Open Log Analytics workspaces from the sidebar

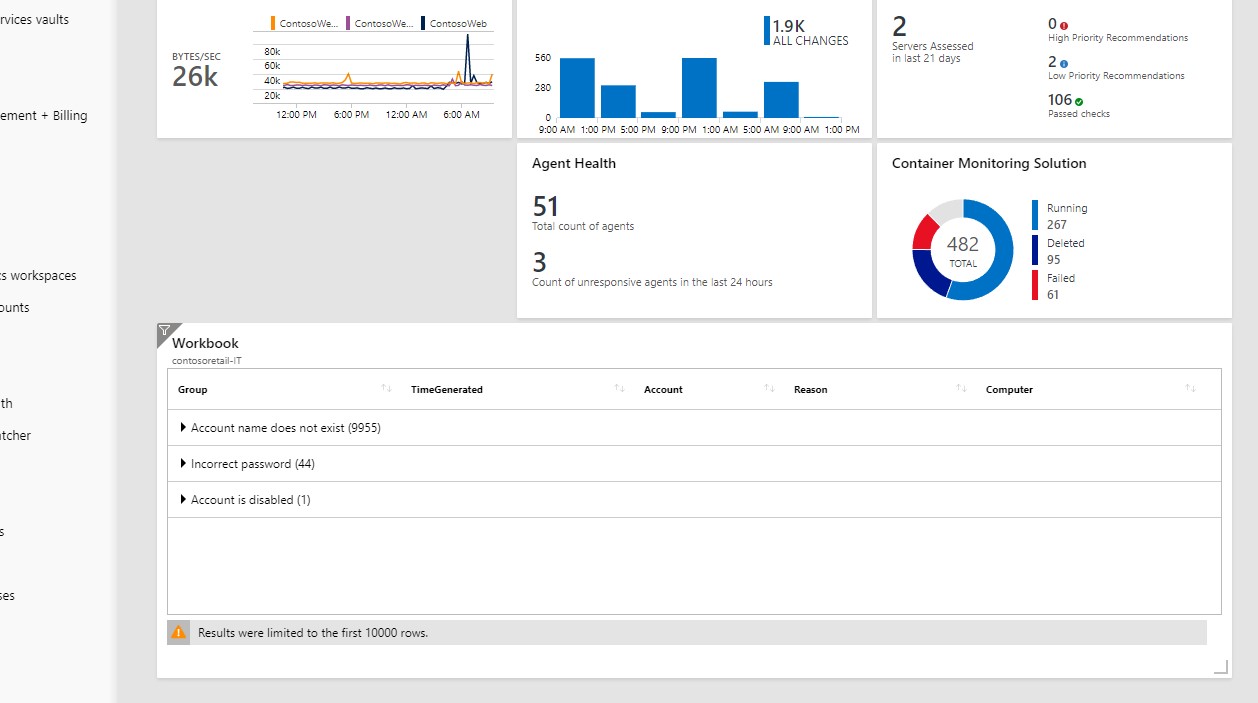pos(40,275)
